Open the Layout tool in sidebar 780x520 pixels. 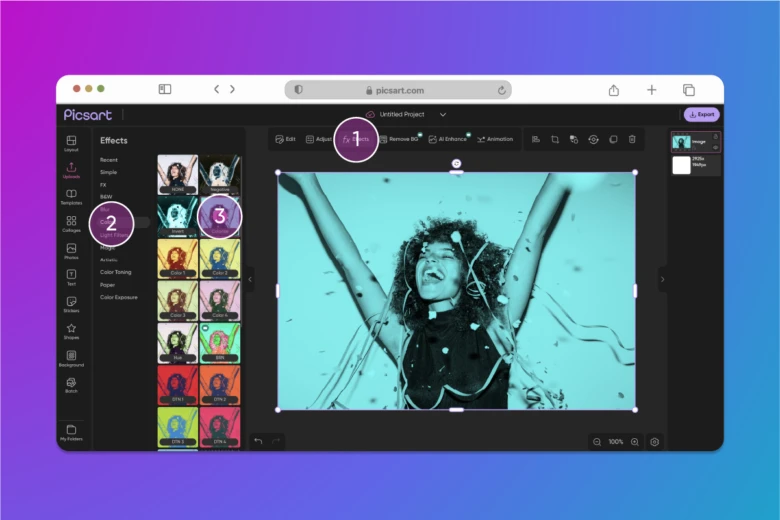71,142
